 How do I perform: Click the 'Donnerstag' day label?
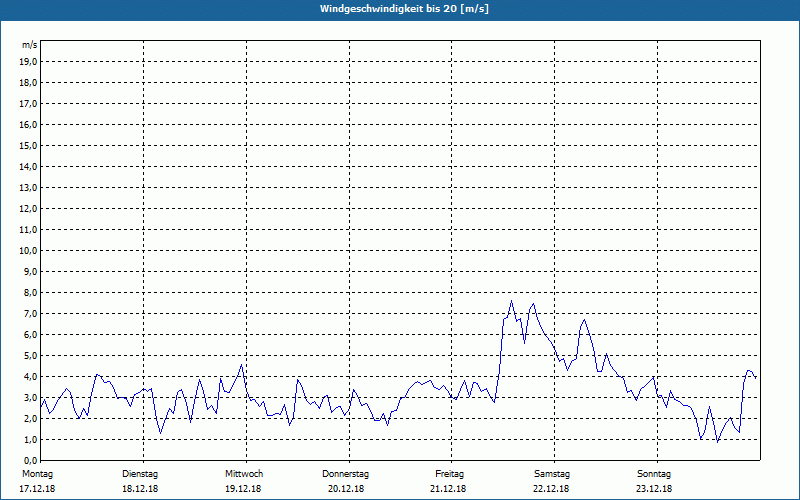click(345, 474)
